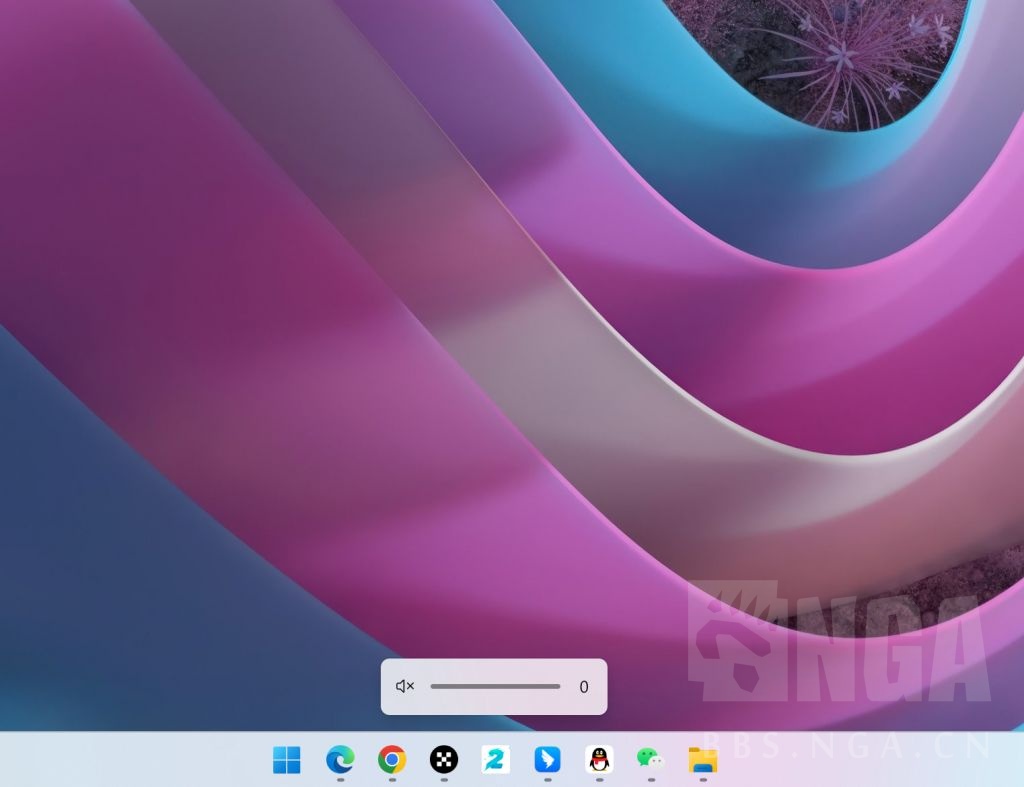Unmute sound via the muted speaker icon
This screenshot has height=787, width=1024.
pyautogui.click(x=405, y=686)
